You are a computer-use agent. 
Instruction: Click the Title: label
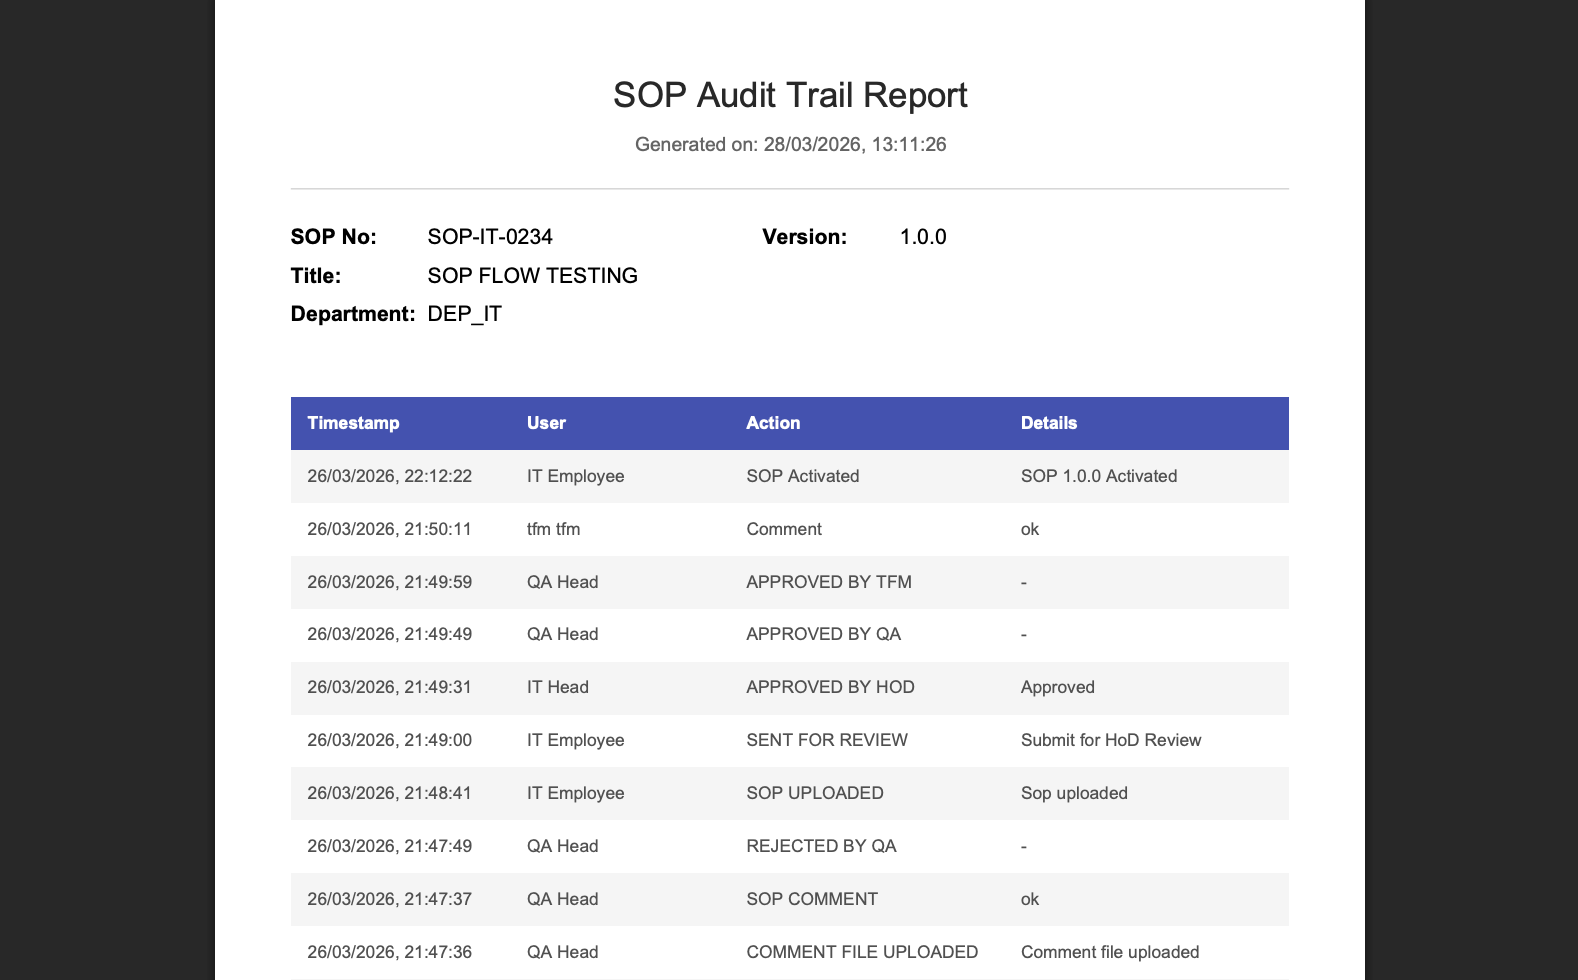[x=315, y=276]
